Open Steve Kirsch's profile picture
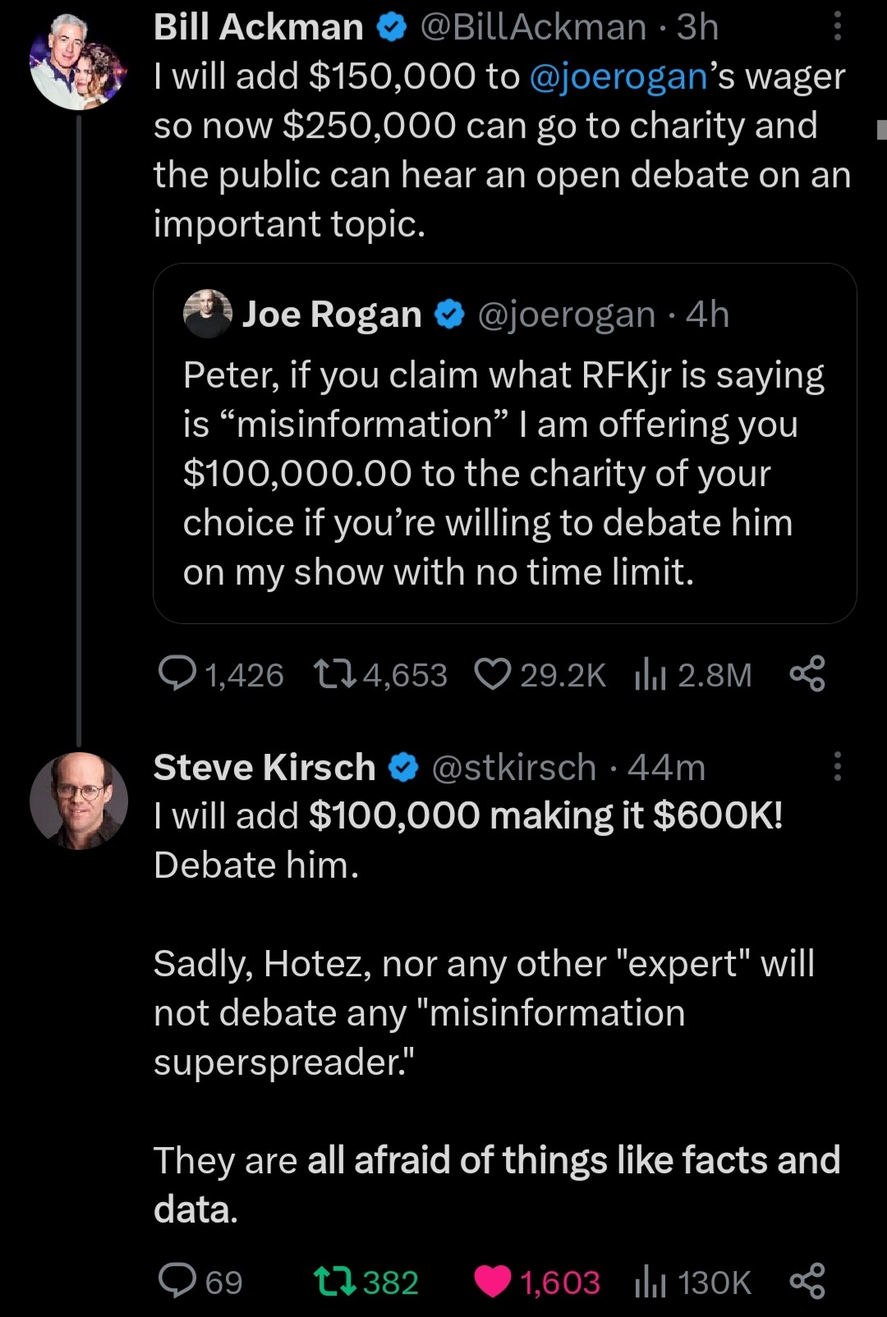 (x=78, y=800)
